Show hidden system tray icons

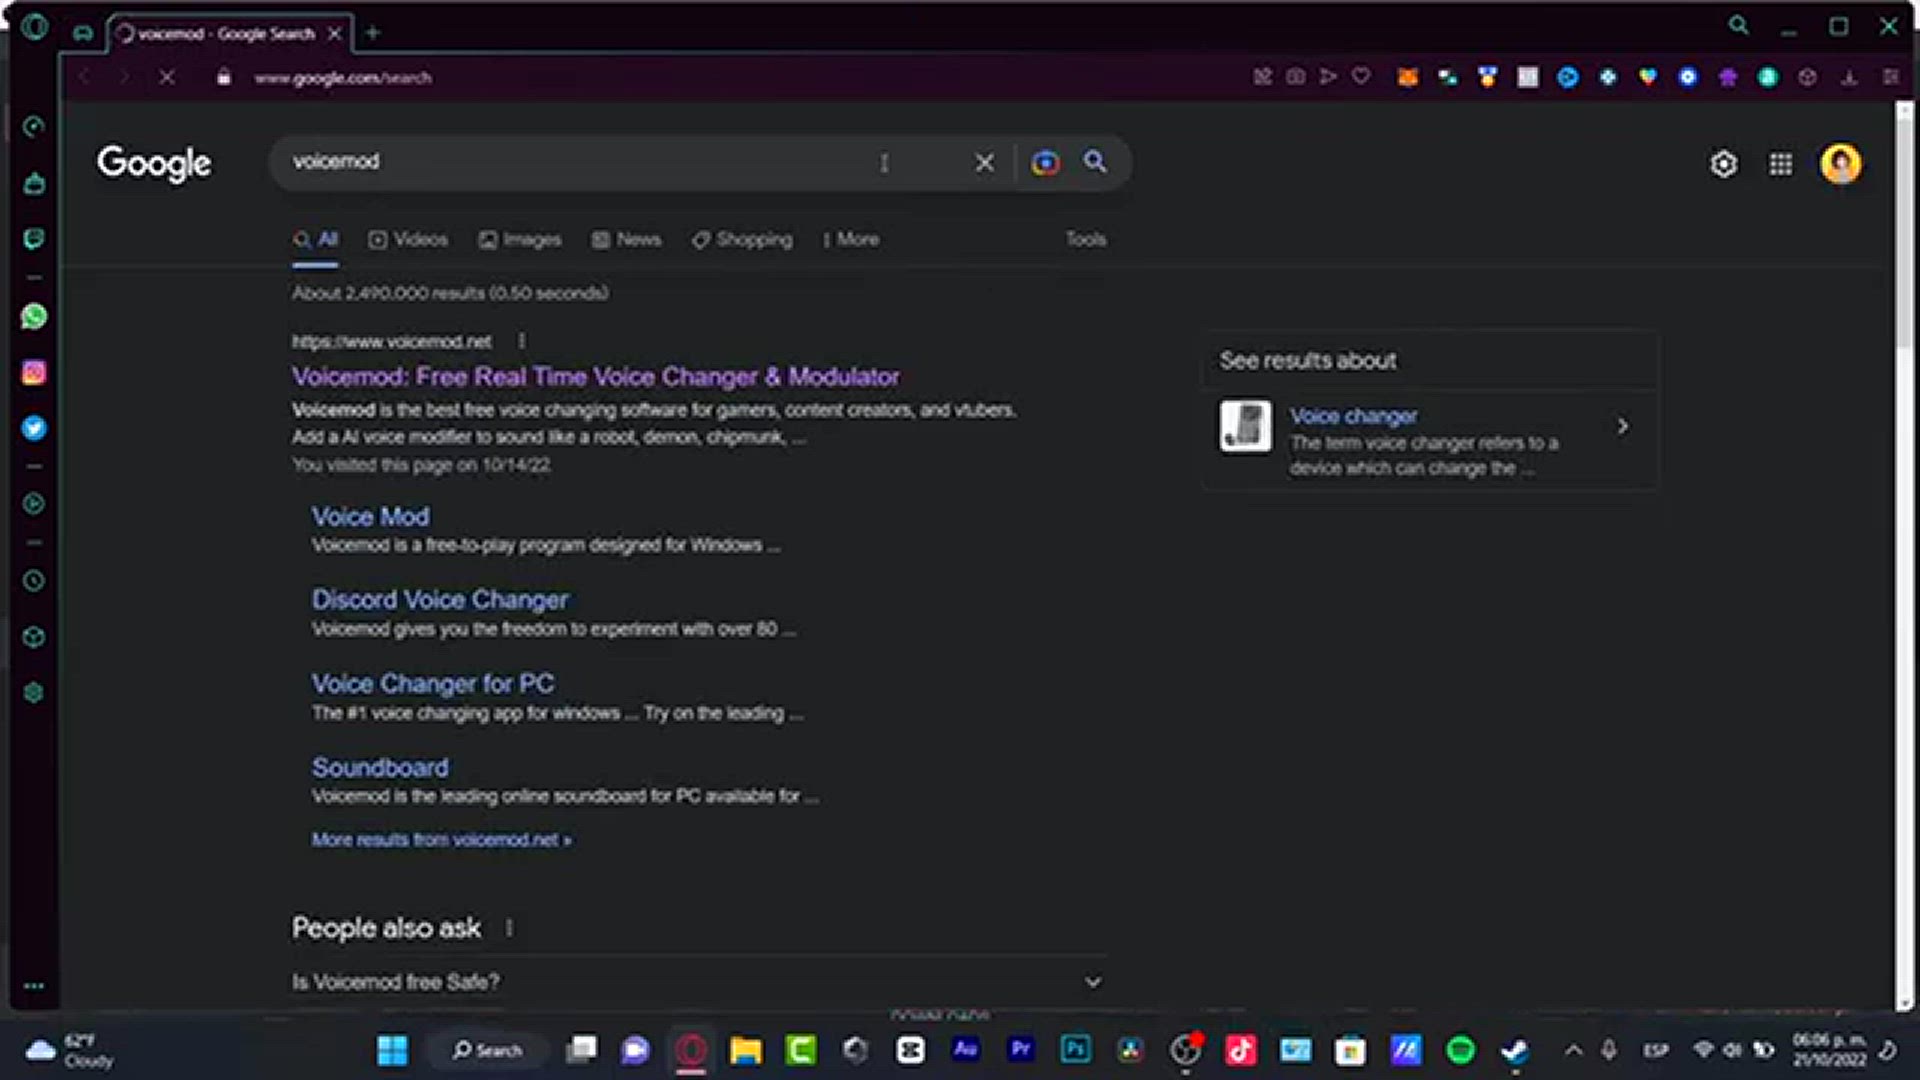(x=1573, y=1050)
